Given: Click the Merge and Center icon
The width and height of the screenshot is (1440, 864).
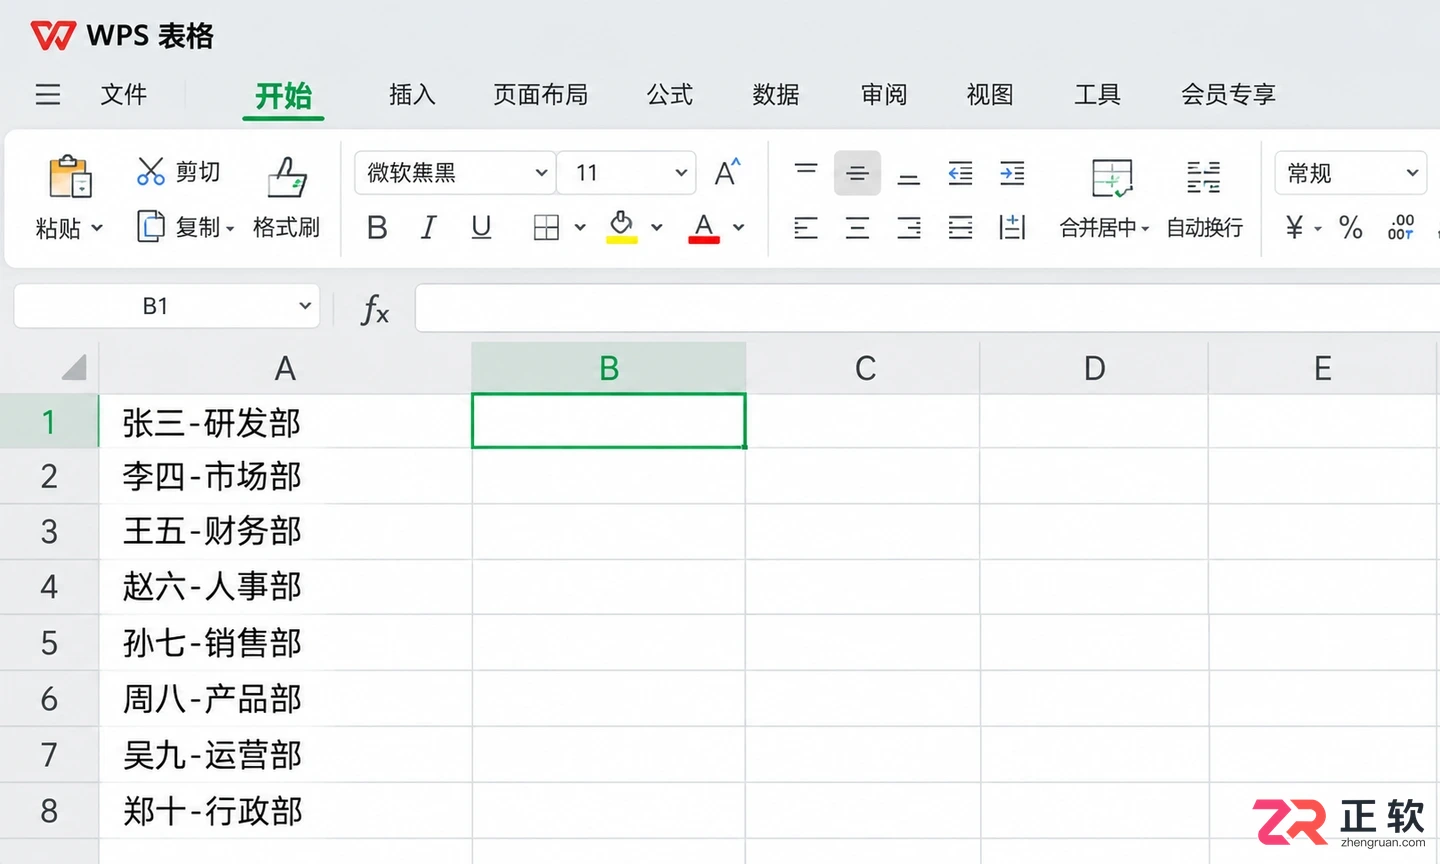Looking at the screenshot, I should tap(1111, 178).
